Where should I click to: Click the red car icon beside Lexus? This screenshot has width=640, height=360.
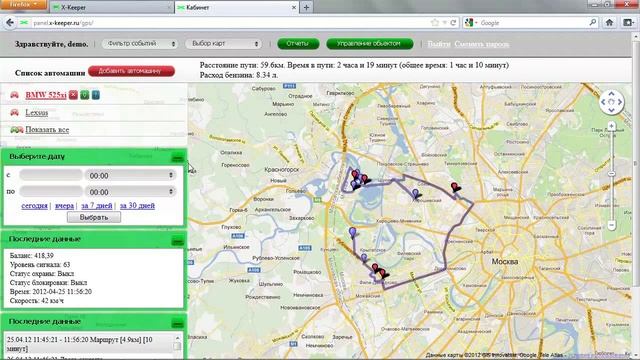(14, 112)
